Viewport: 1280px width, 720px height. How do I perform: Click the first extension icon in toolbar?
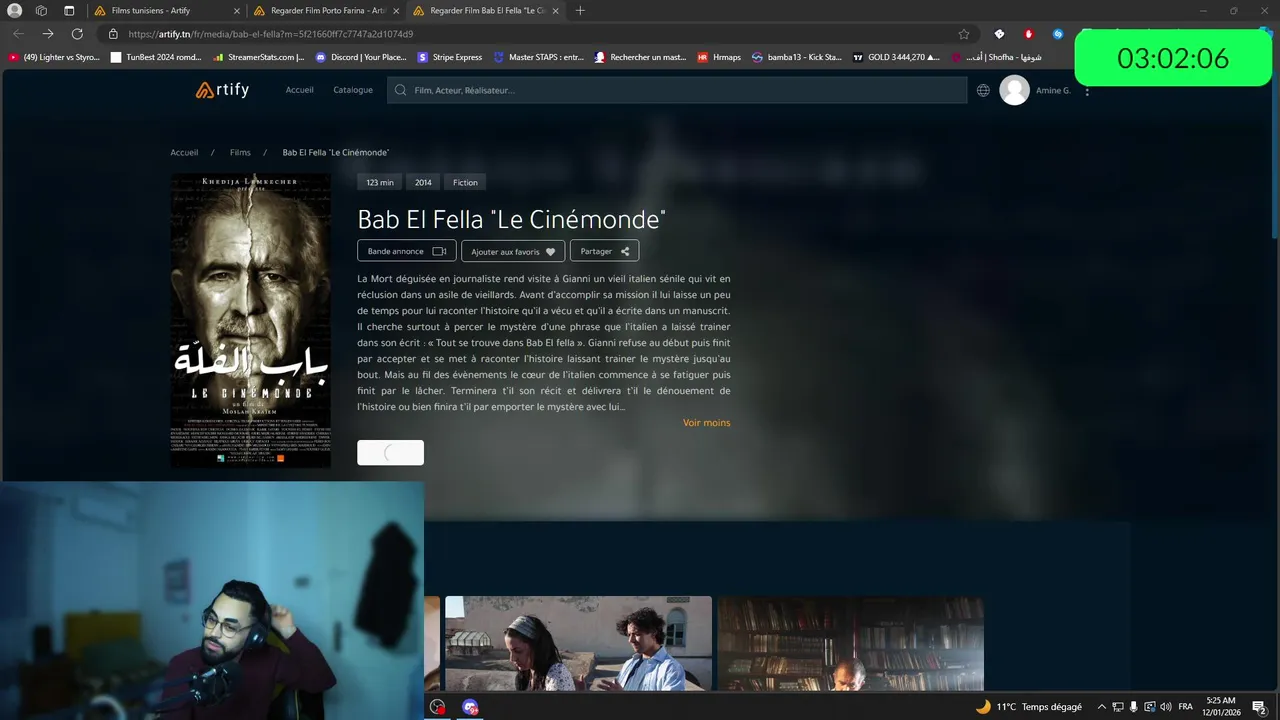click(x=998, y=33)
